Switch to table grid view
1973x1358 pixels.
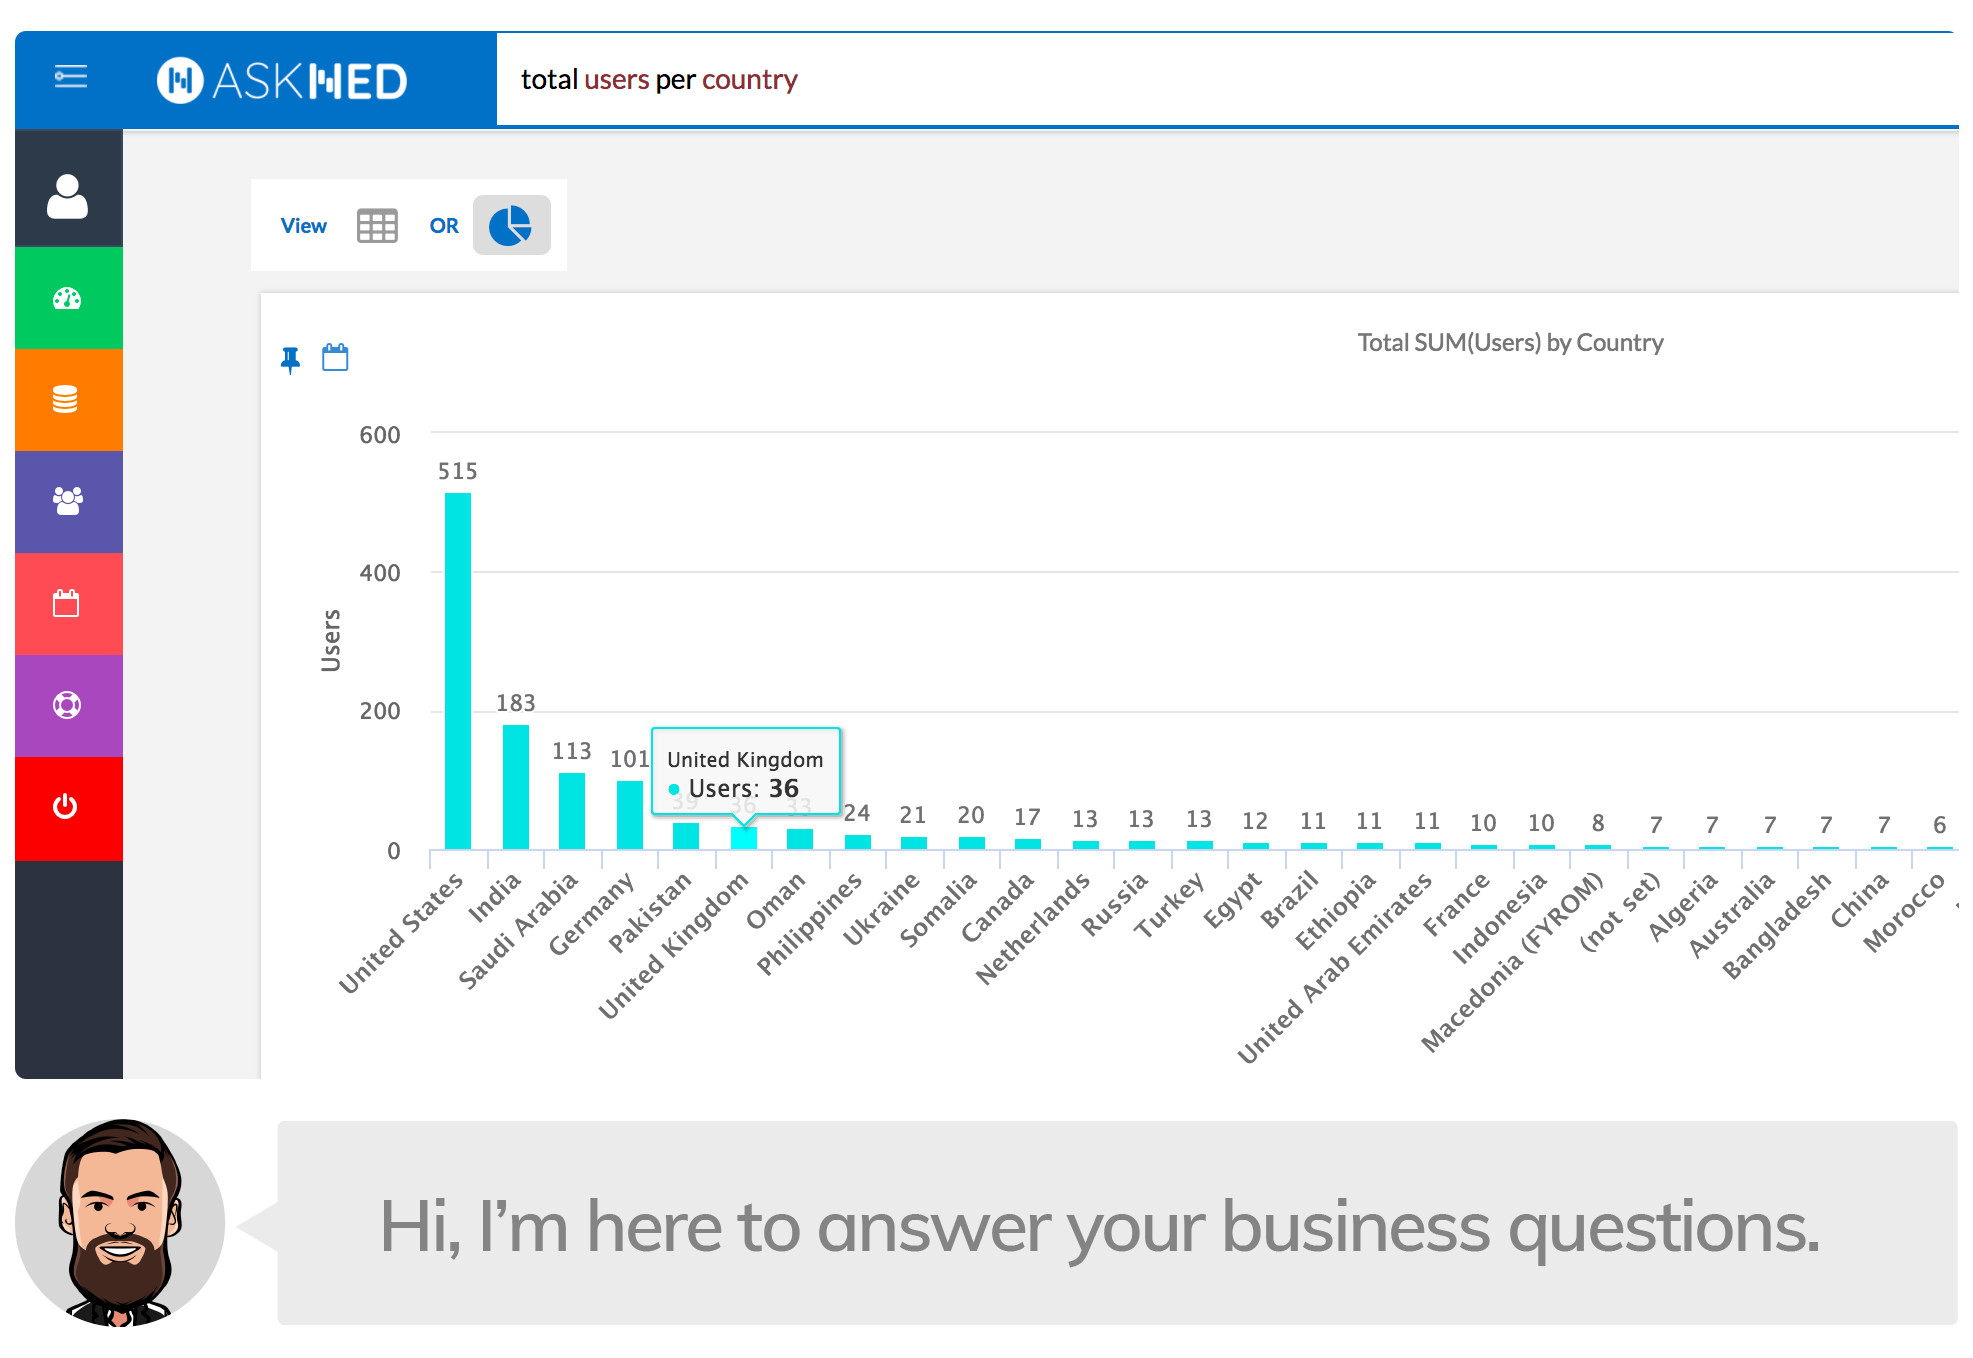point(377,226)
